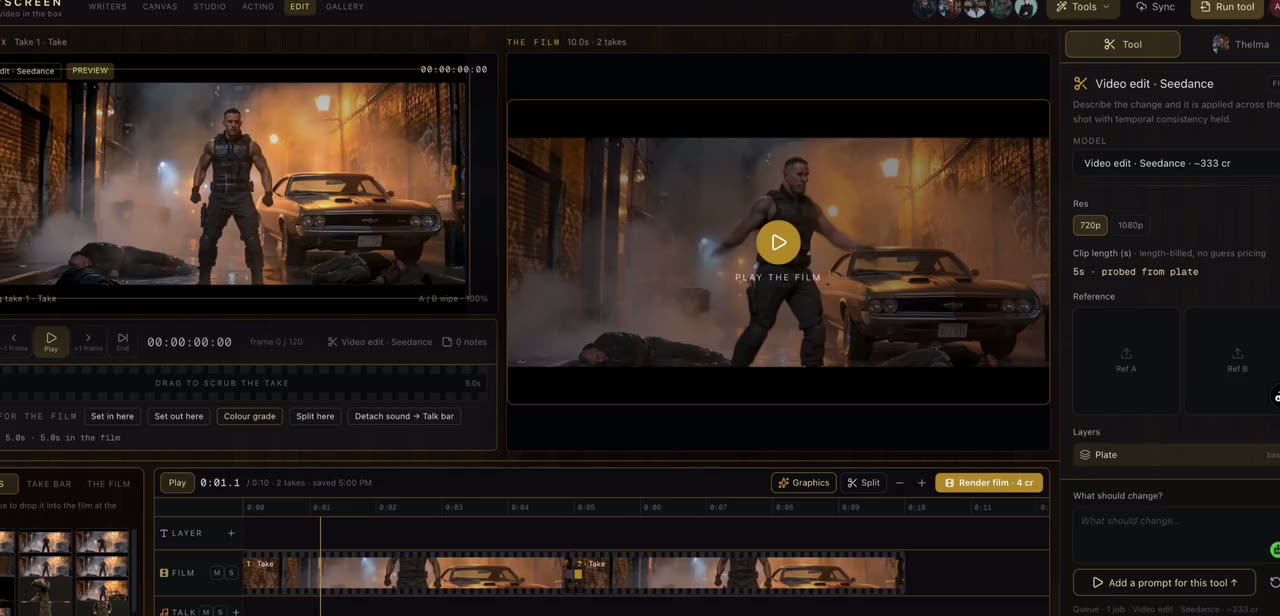Mute the FILM track
This screenshot has width=1280, height=616.
tap(216, 573)
